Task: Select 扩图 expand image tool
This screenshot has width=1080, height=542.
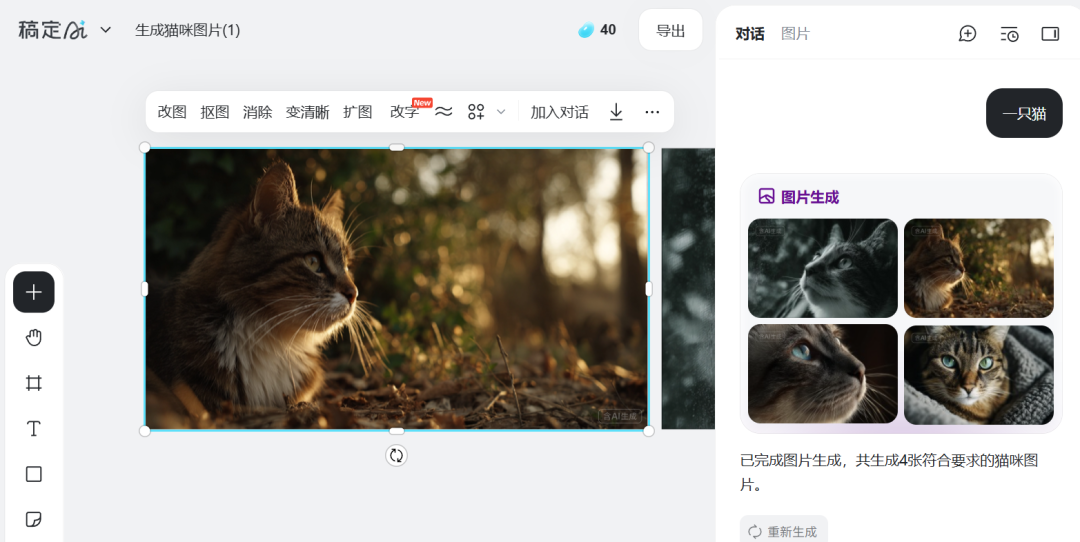Action: point(357,112)
